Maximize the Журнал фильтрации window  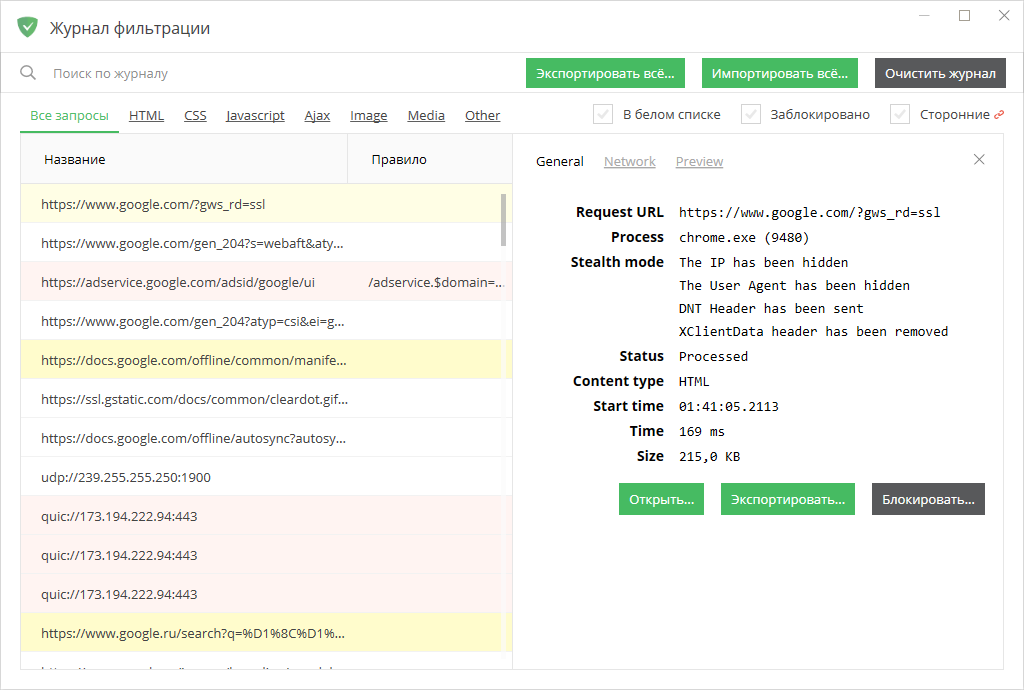[x=965, y=16]
